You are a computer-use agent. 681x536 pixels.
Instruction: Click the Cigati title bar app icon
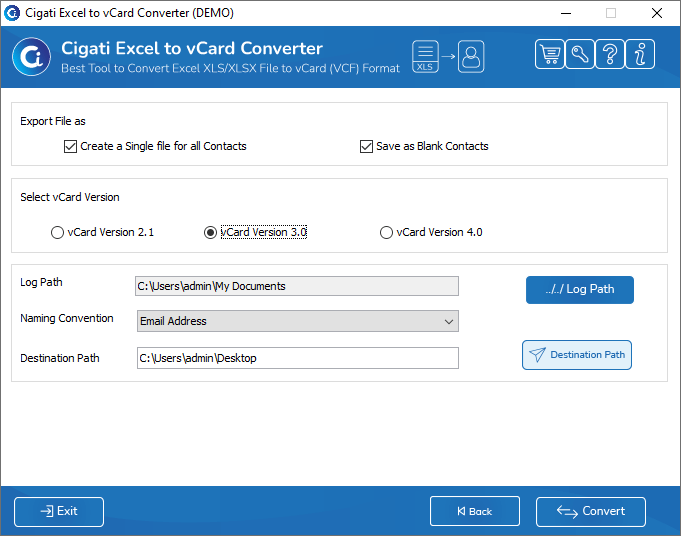click(x=12, y=13)
